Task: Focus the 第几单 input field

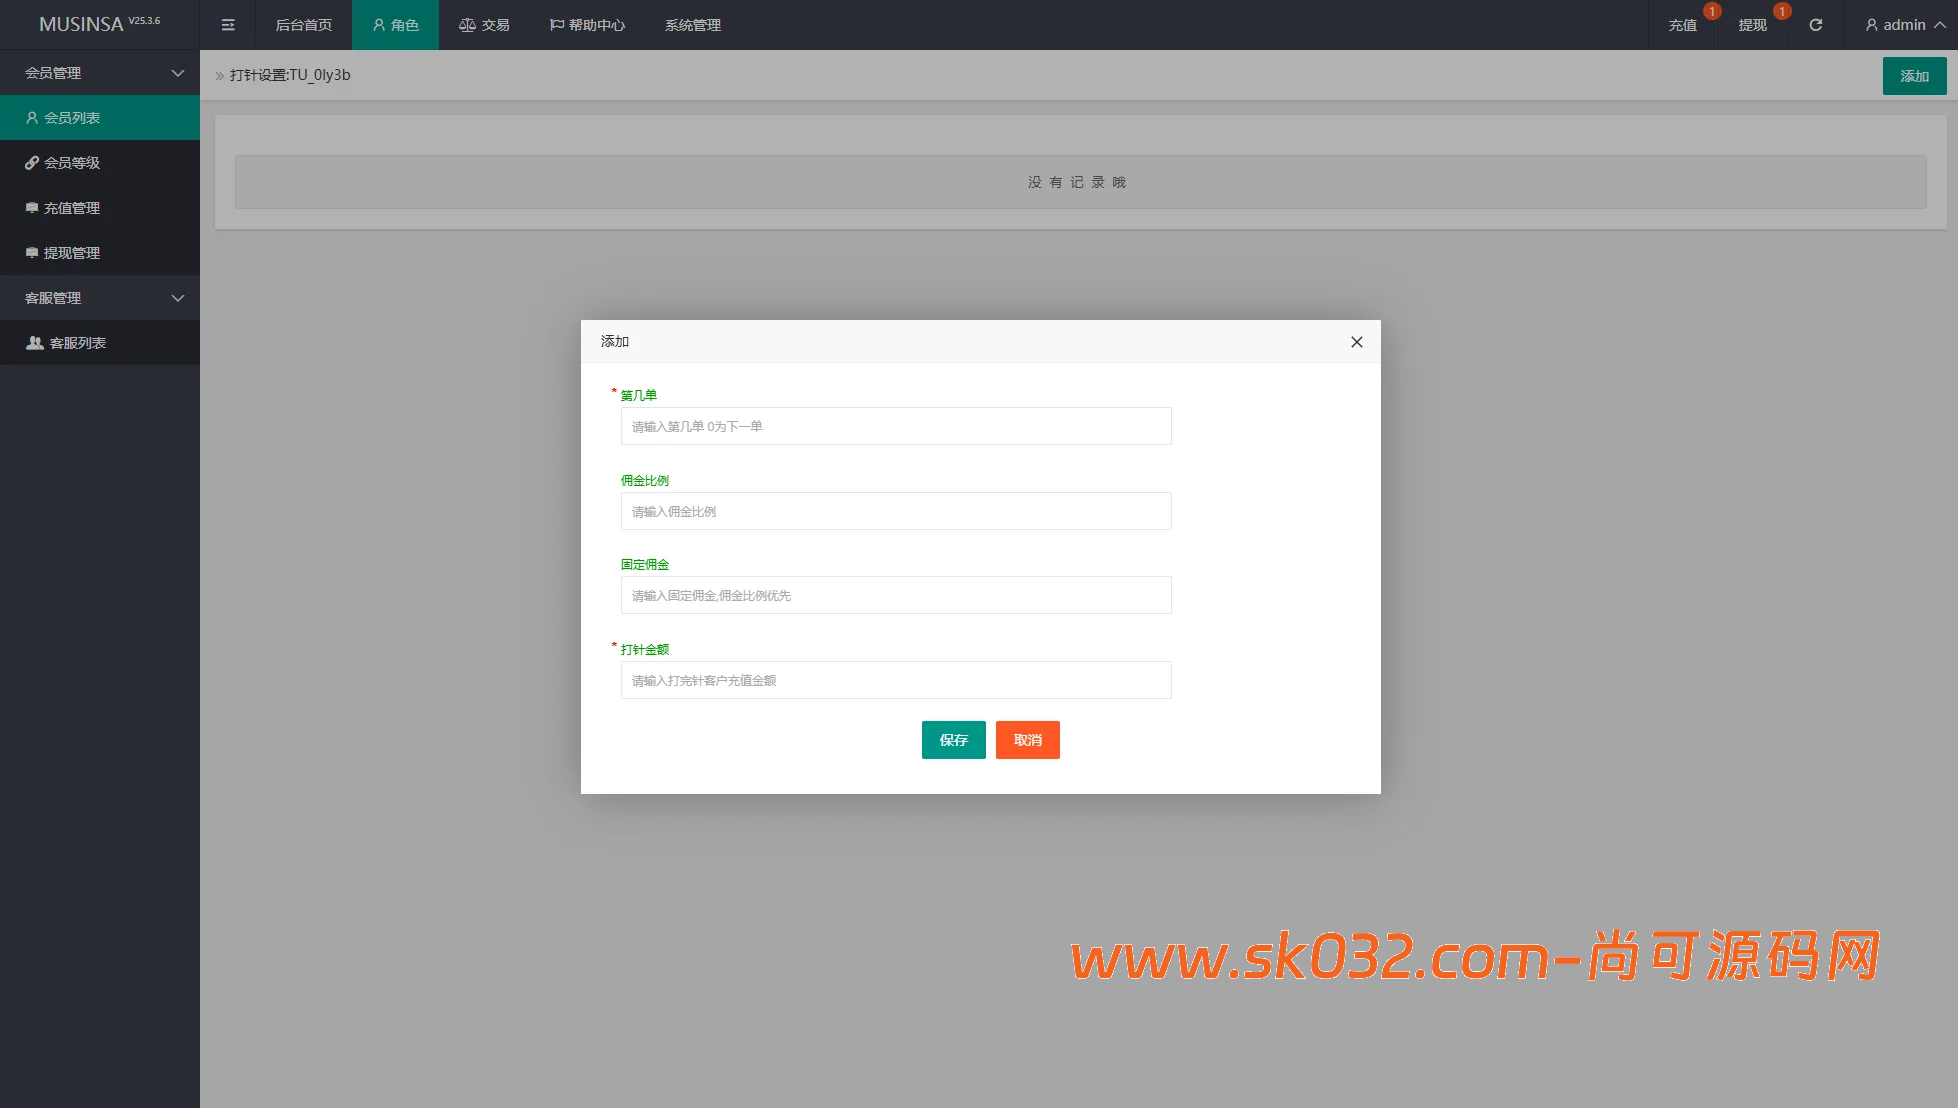Action: pos(895,426)
